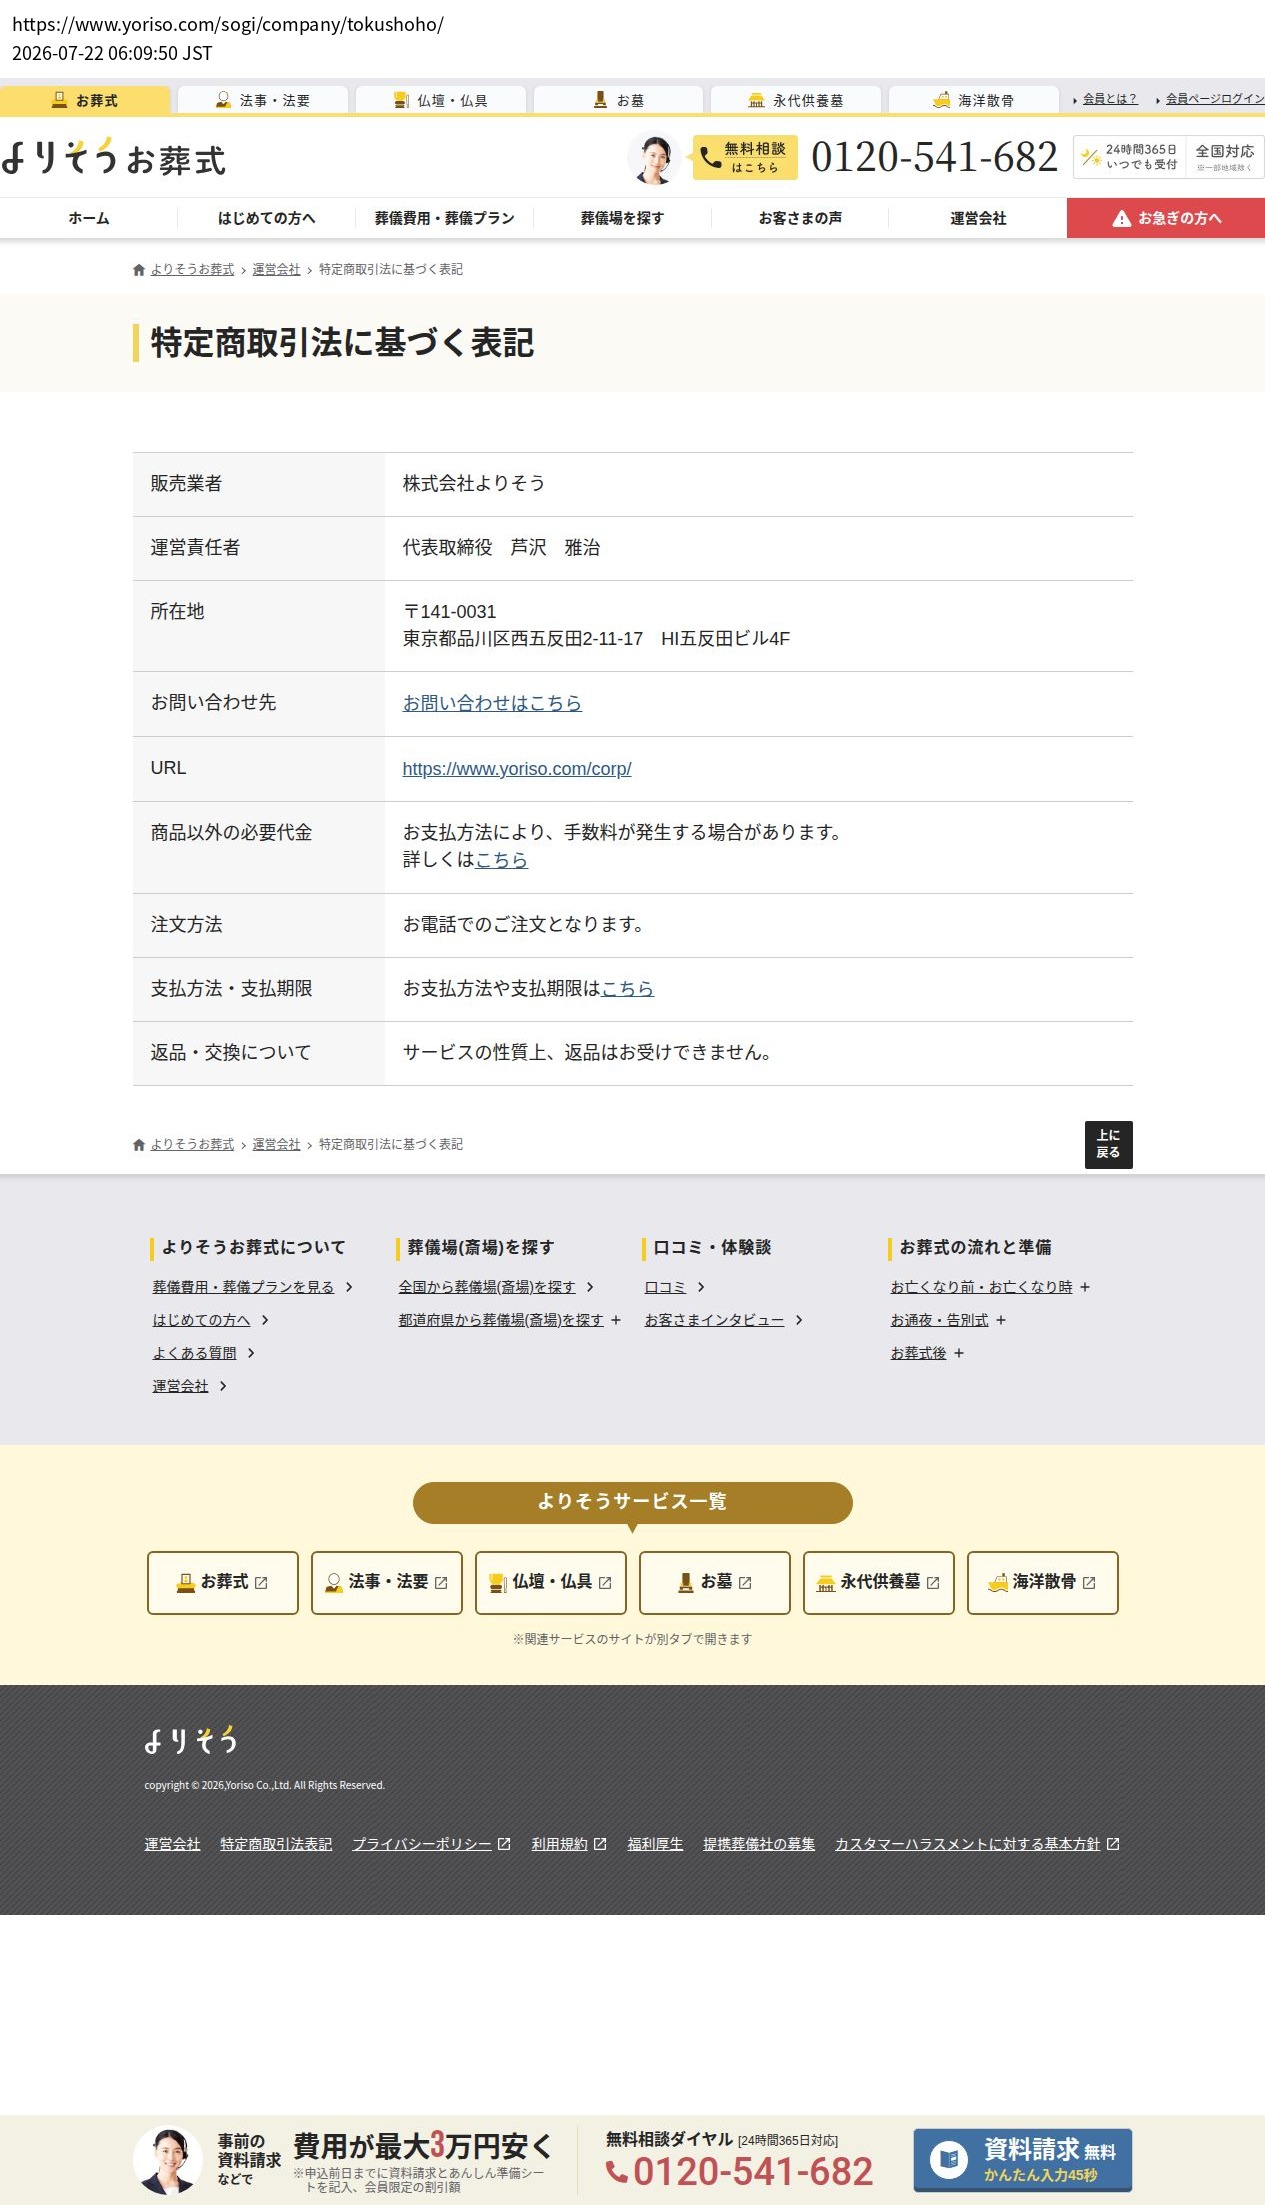Click the 会員とは? link
Viewport: 1265px width, 2205px height.
pyautogui.click(x=1109, y=99)
